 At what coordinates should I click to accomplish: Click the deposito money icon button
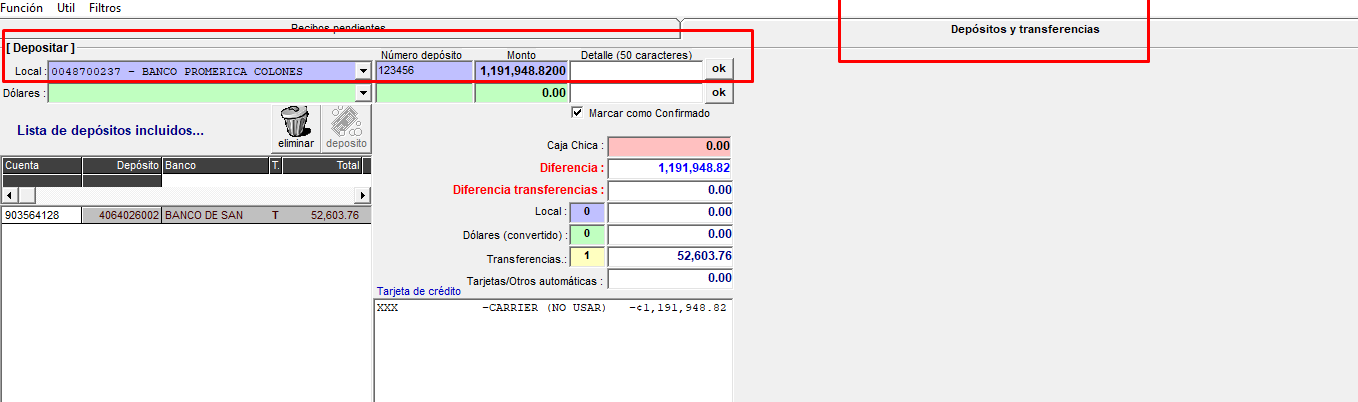346,129
